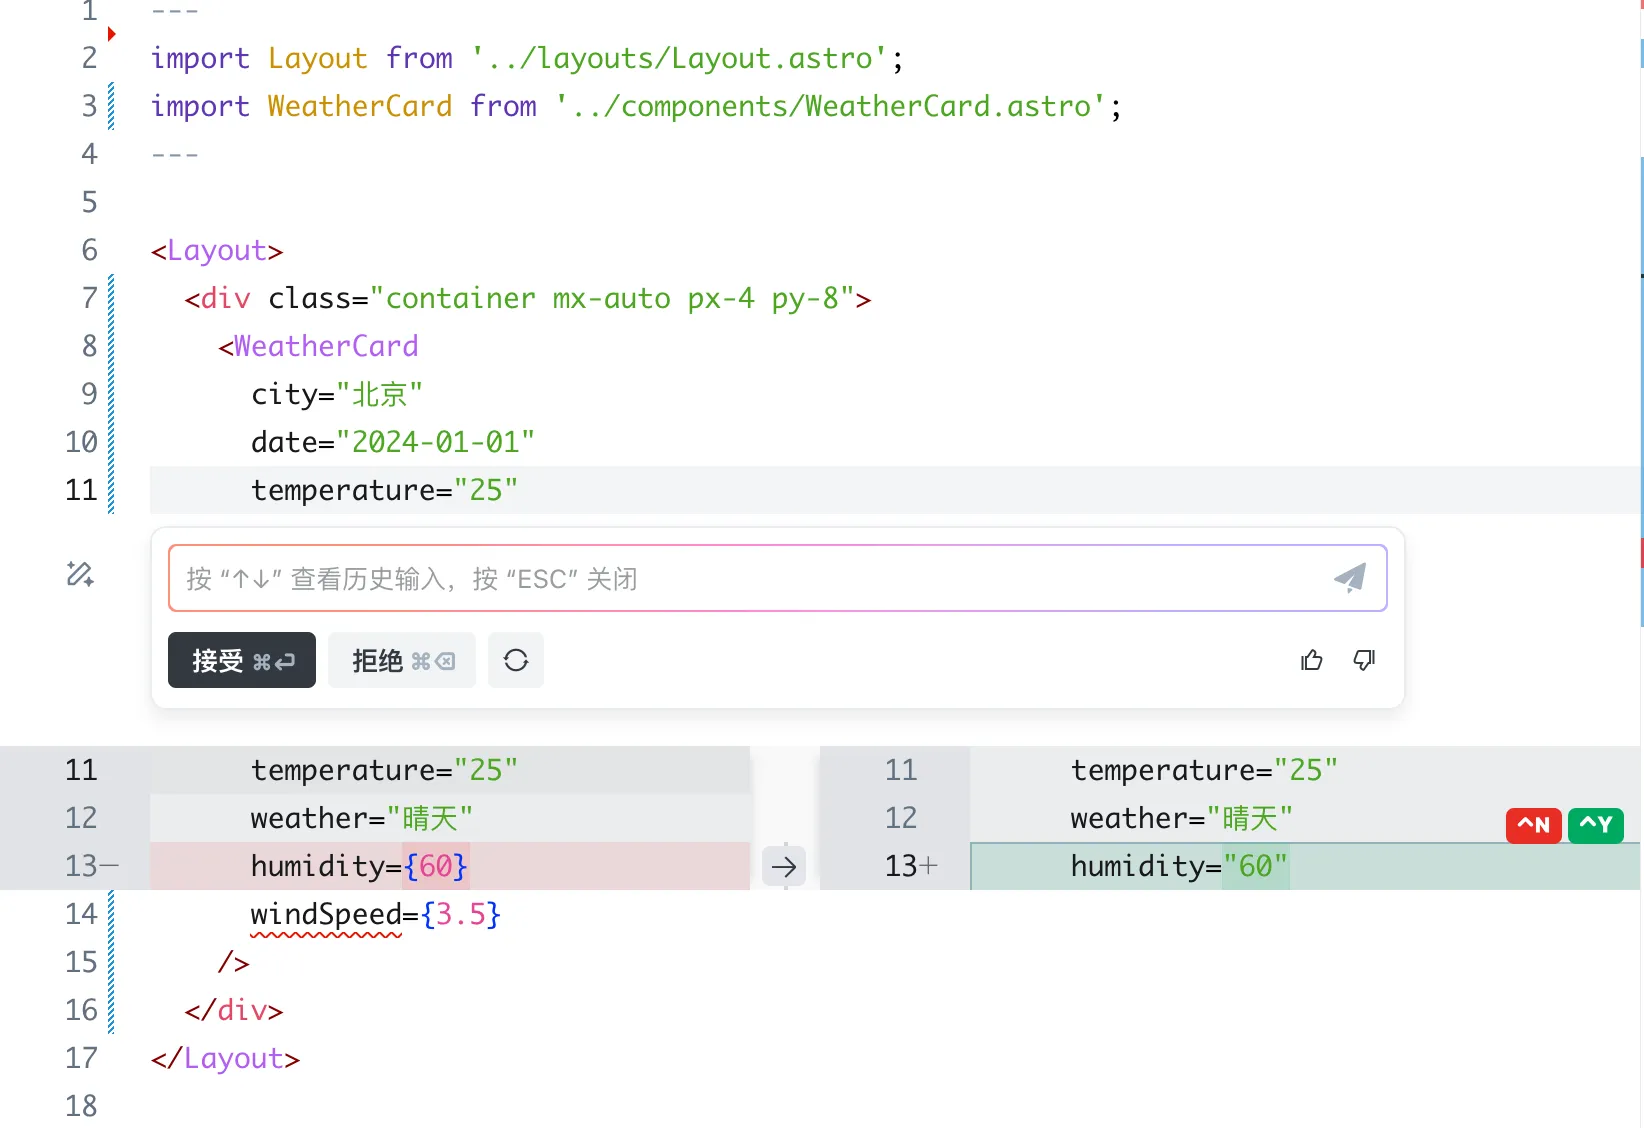This screenshot has width=1644, height=1128.
Task: Click the opening Layout tag on line 6
Action: click(217, 250)
